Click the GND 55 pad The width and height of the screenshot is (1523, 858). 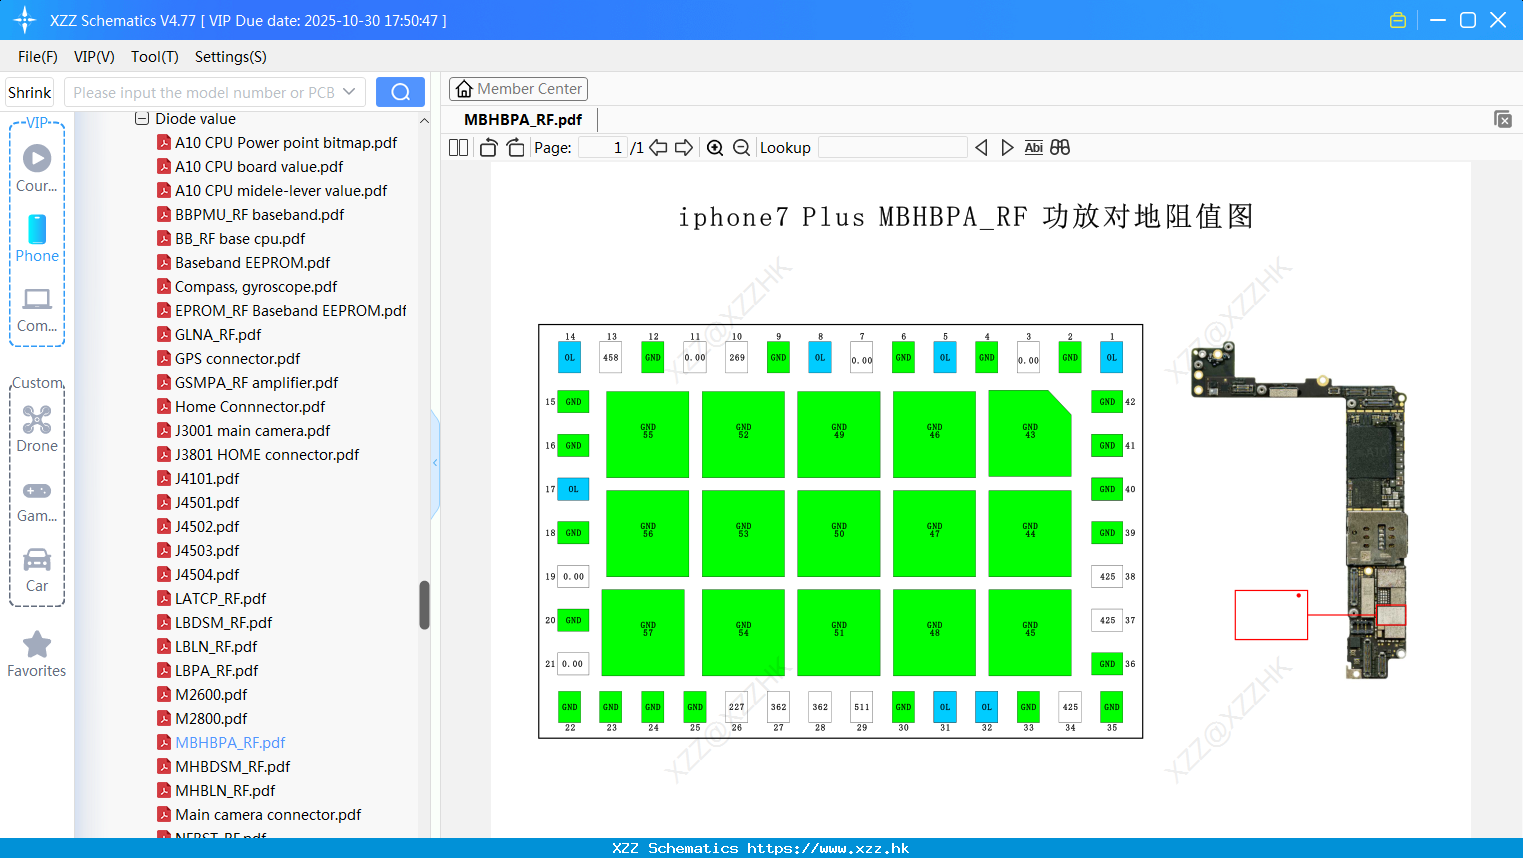tap(648, 434)
